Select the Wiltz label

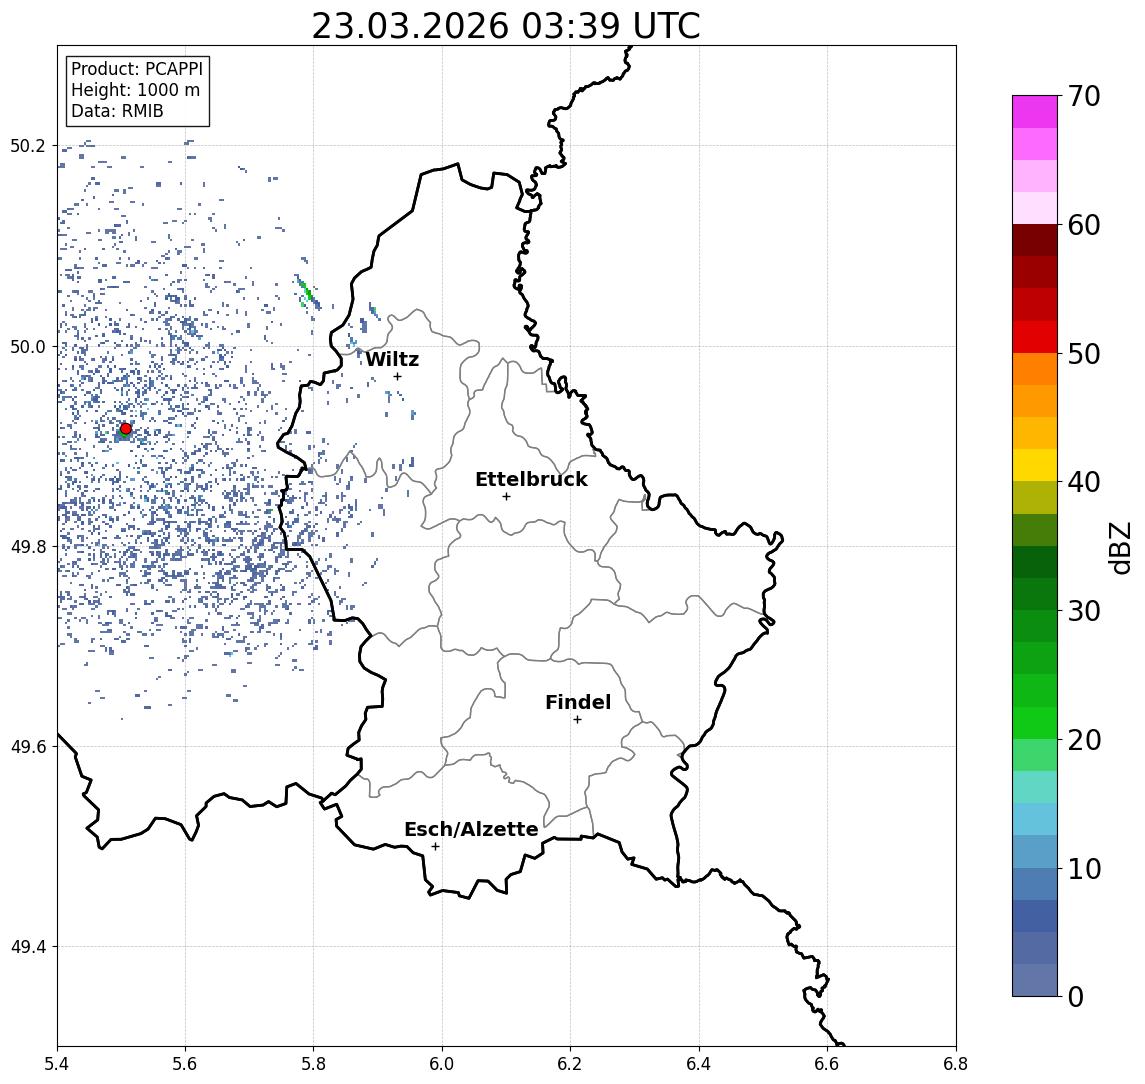point(392,359)
